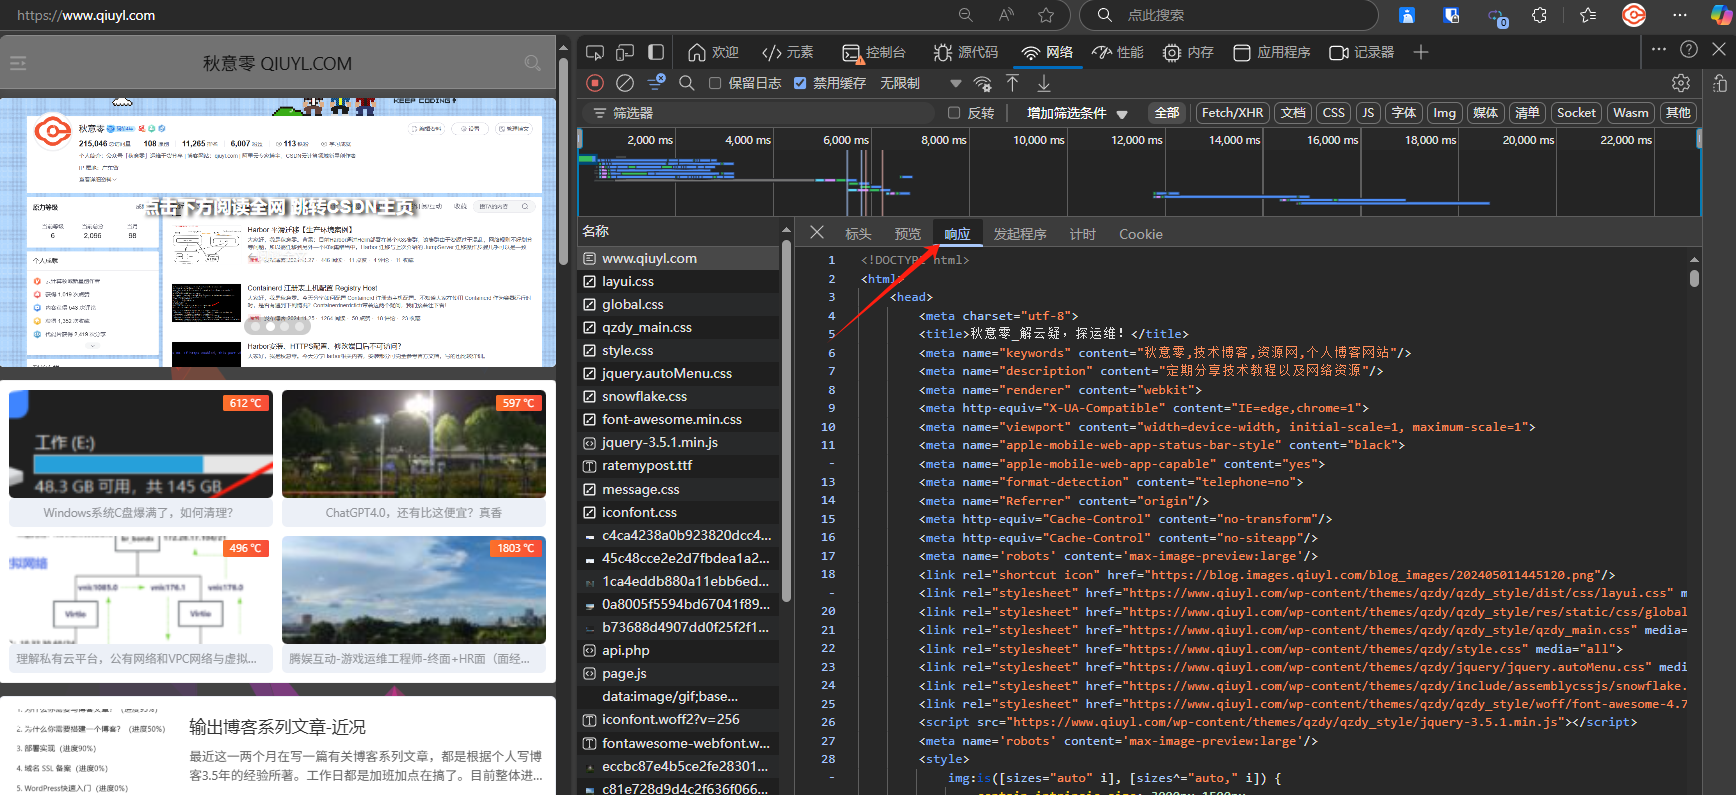The image size is (1736, 795).
Task: Select the layui.css request row
Action: pyautogui.click(x=679, y=281)
